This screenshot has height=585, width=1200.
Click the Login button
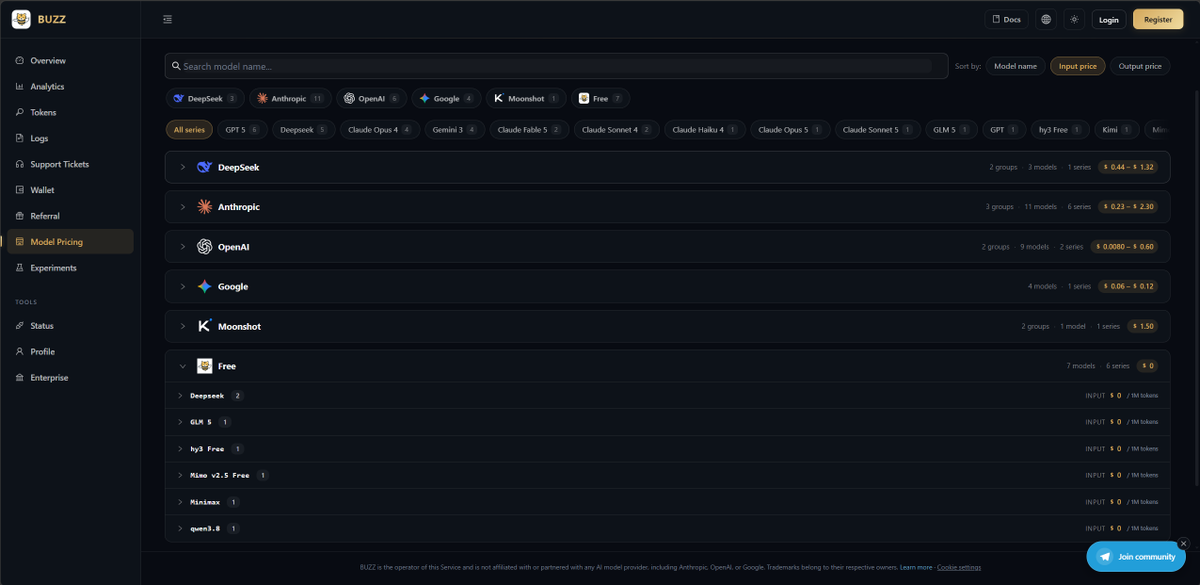point(1109,19)
